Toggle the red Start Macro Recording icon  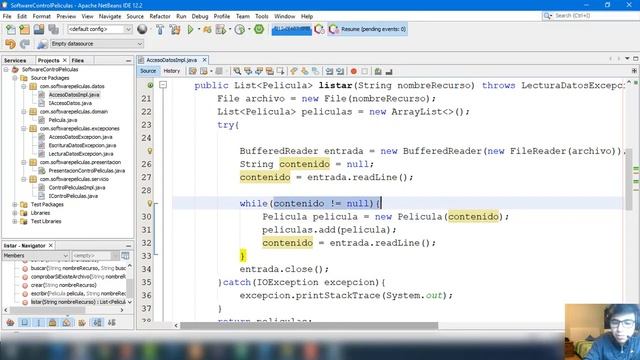[x=354, y=71]
